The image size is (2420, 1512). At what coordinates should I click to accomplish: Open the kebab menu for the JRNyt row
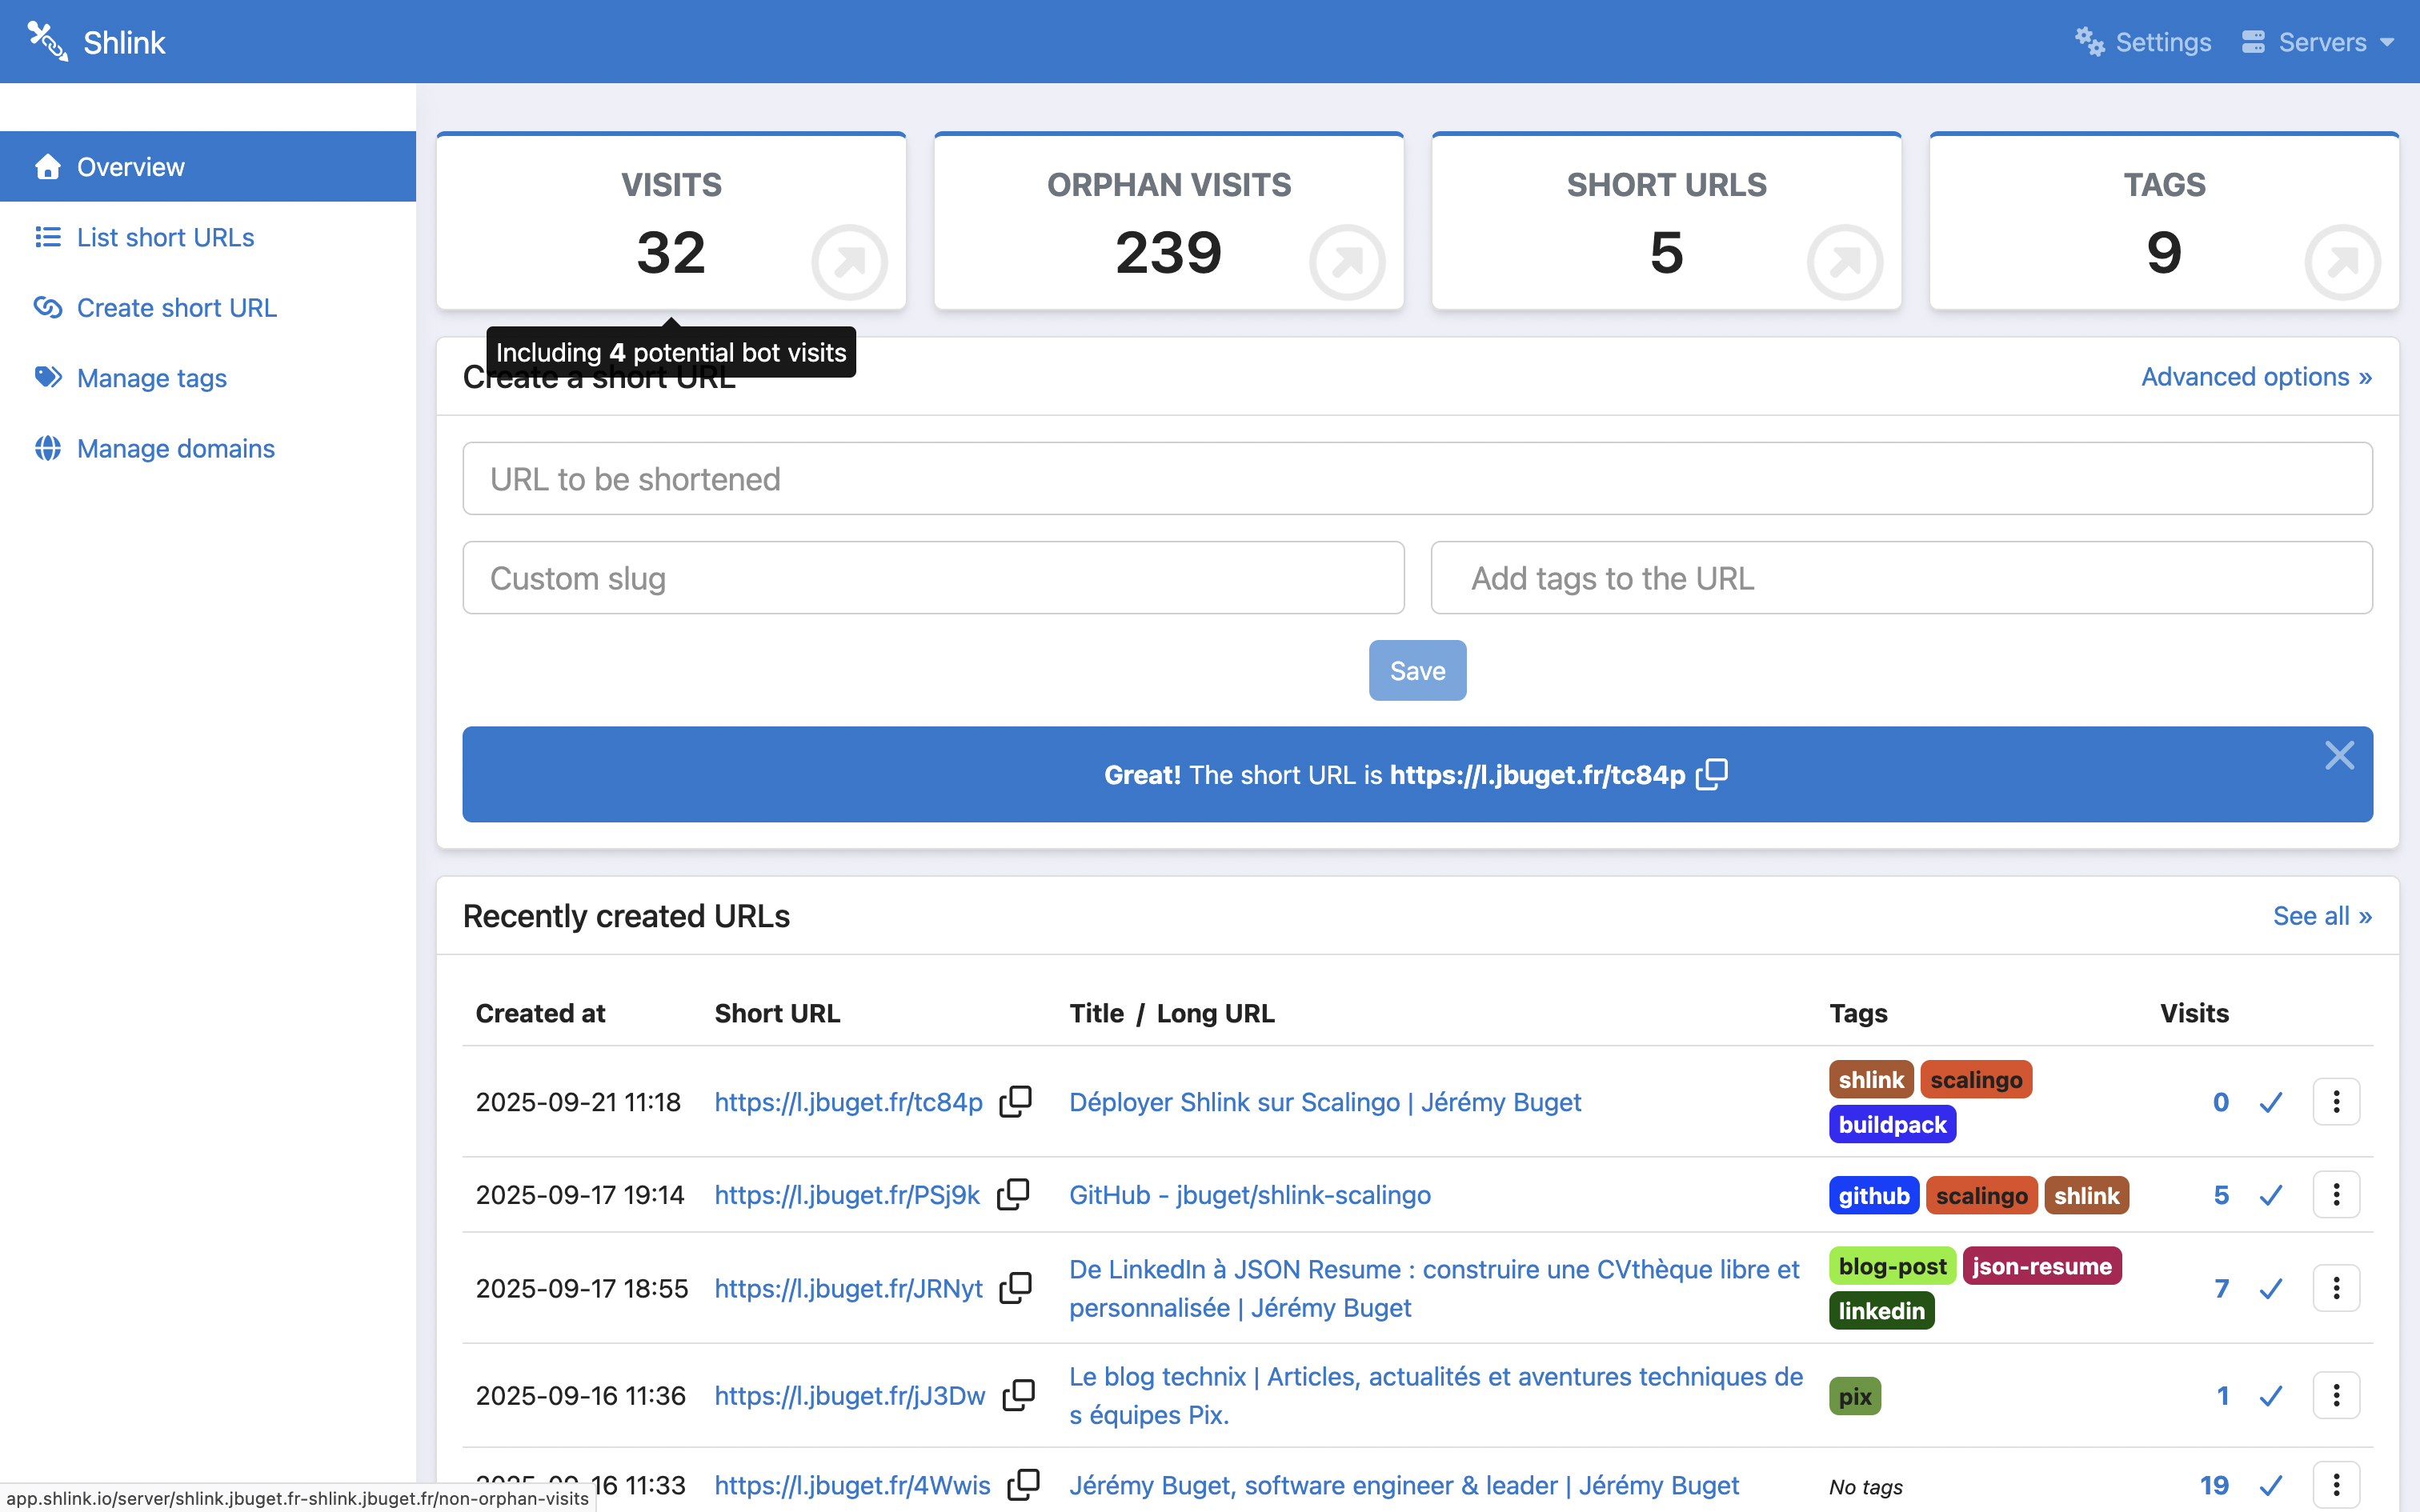click(2336, 1288)
